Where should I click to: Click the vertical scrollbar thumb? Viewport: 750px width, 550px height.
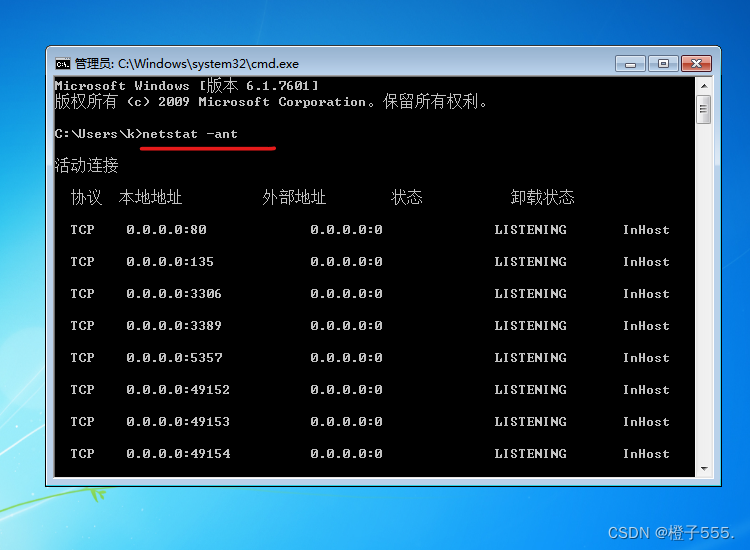coord(704,109)
